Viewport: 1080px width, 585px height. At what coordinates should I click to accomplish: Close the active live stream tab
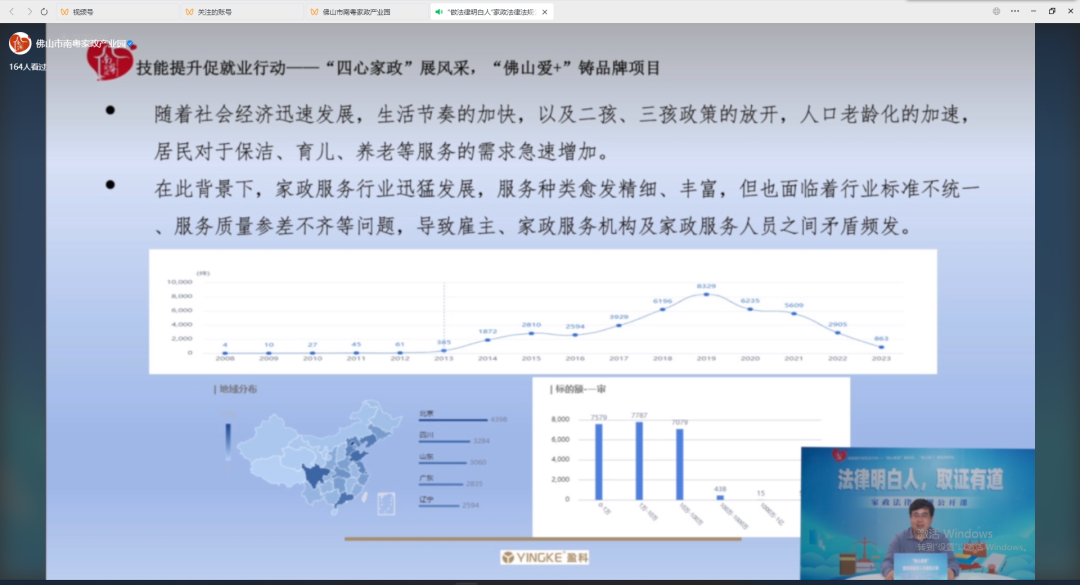point(545,12)
